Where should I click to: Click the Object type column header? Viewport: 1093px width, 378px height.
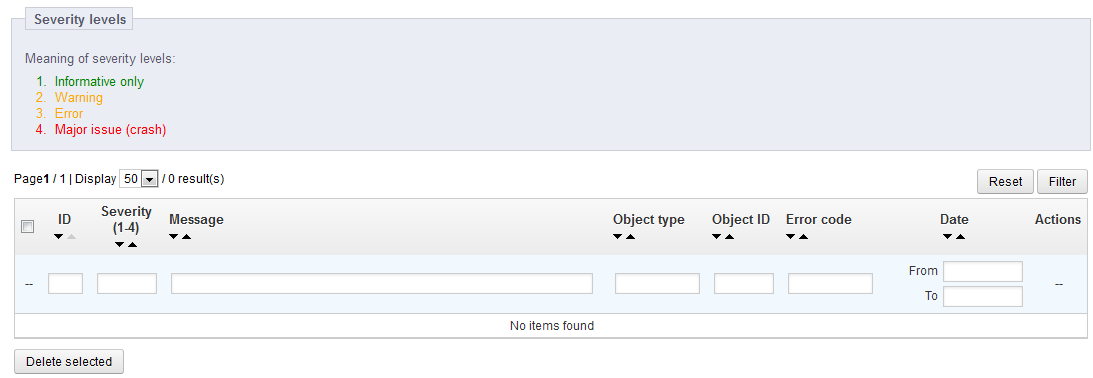649,220
